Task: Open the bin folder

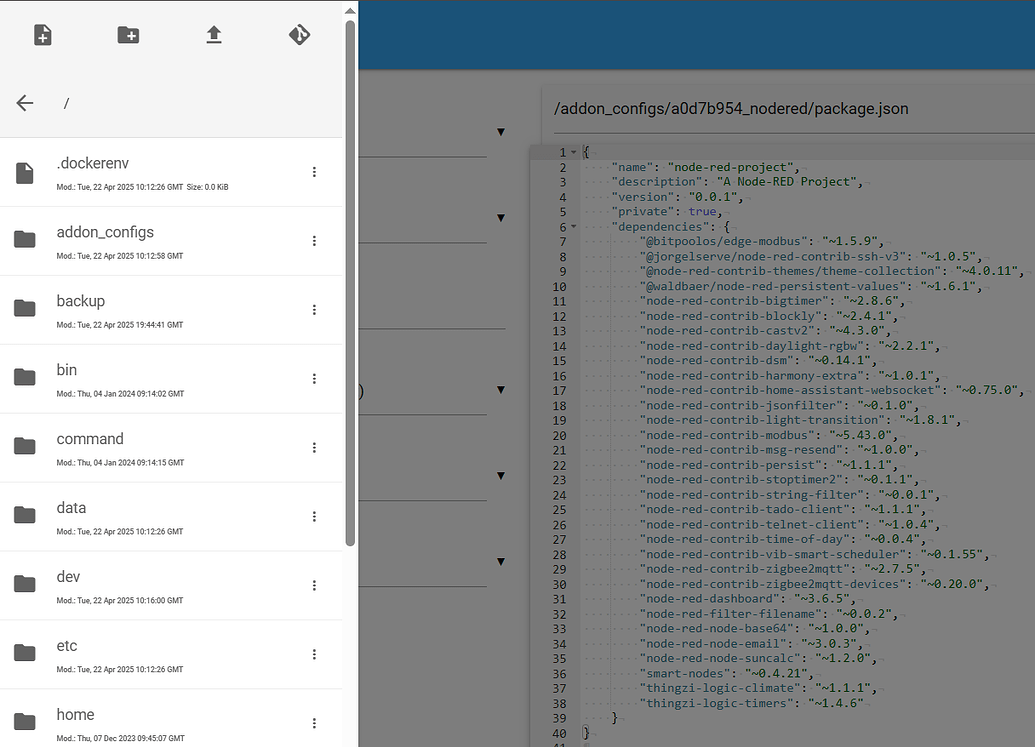Action: 171,379
